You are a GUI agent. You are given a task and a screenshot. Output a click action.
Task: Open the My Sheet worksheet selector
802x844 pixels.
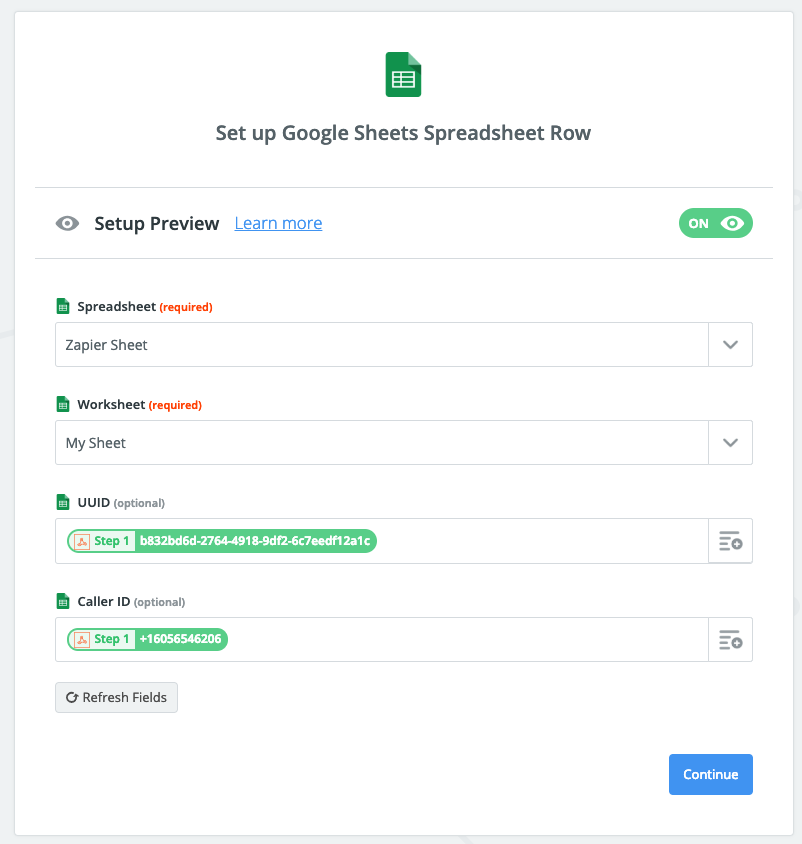click(x=380, y=443)
